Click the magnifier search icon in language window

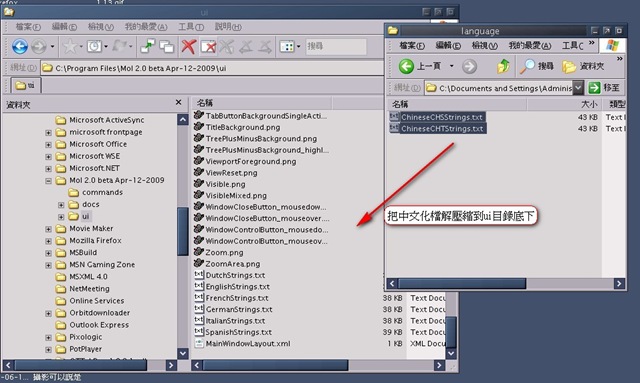click(x=527, y=66)
